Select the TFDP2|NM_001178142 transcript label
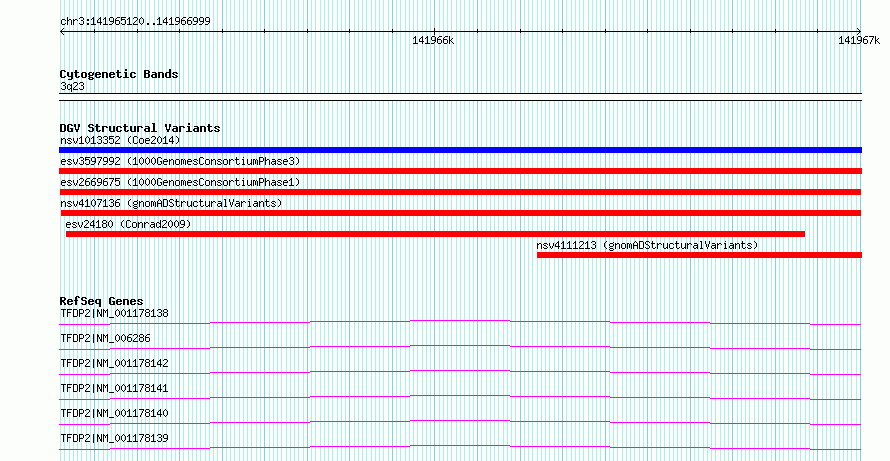 tap(114, 363)
